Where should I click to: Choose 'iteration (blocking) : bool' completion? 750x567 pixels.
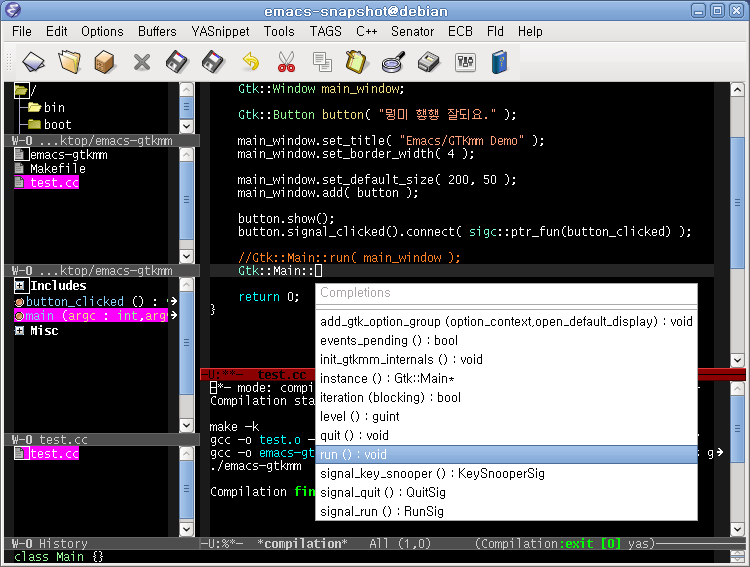click(x=506, y=398)
